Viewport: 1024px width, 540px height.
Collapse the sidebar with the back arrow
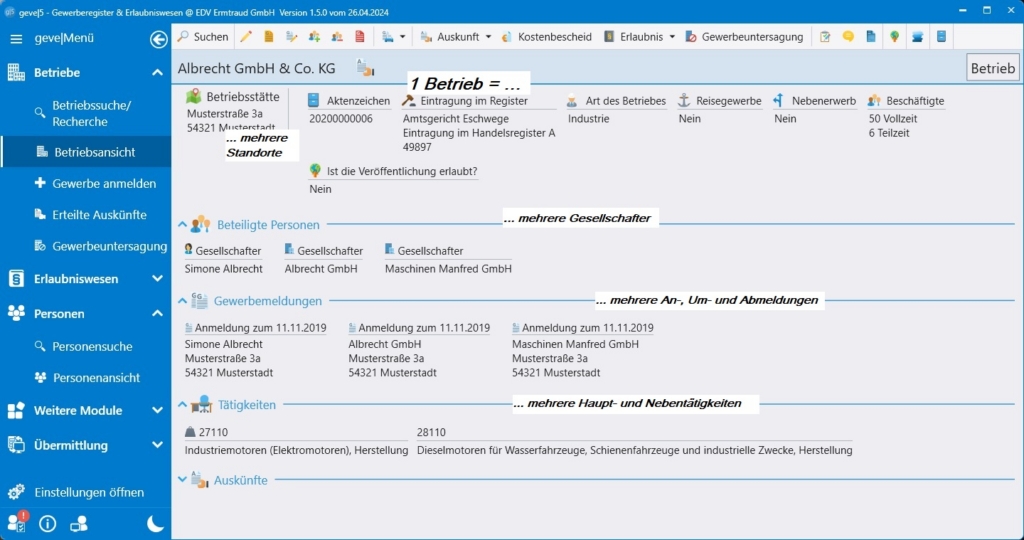(158, 39)
